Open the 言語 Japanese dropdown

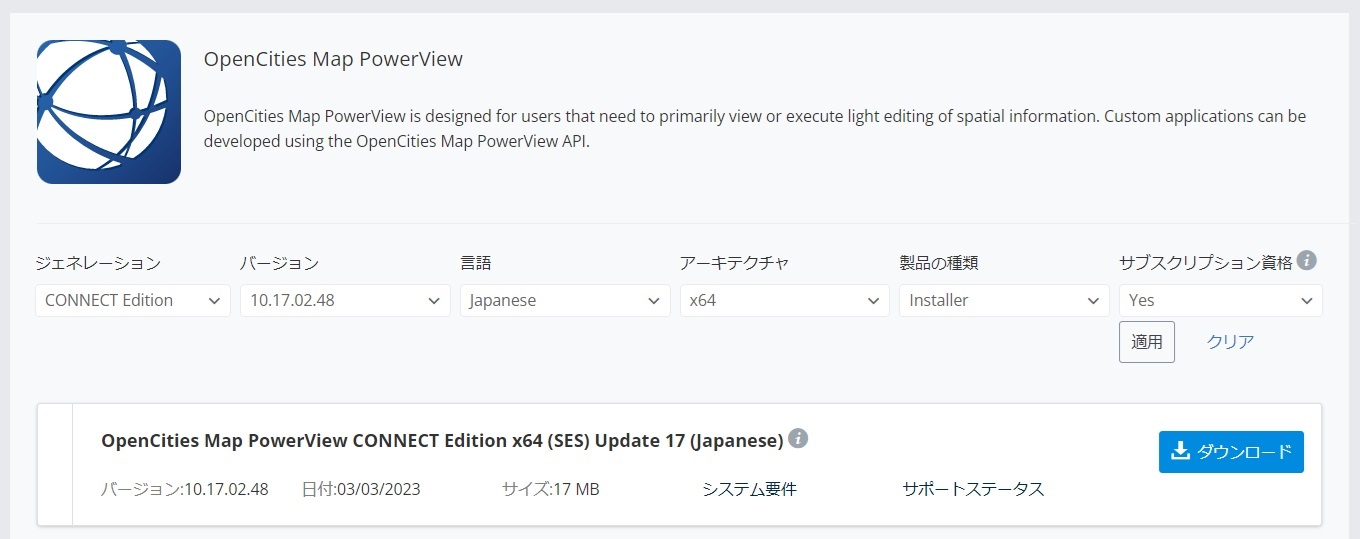(565, 300)
